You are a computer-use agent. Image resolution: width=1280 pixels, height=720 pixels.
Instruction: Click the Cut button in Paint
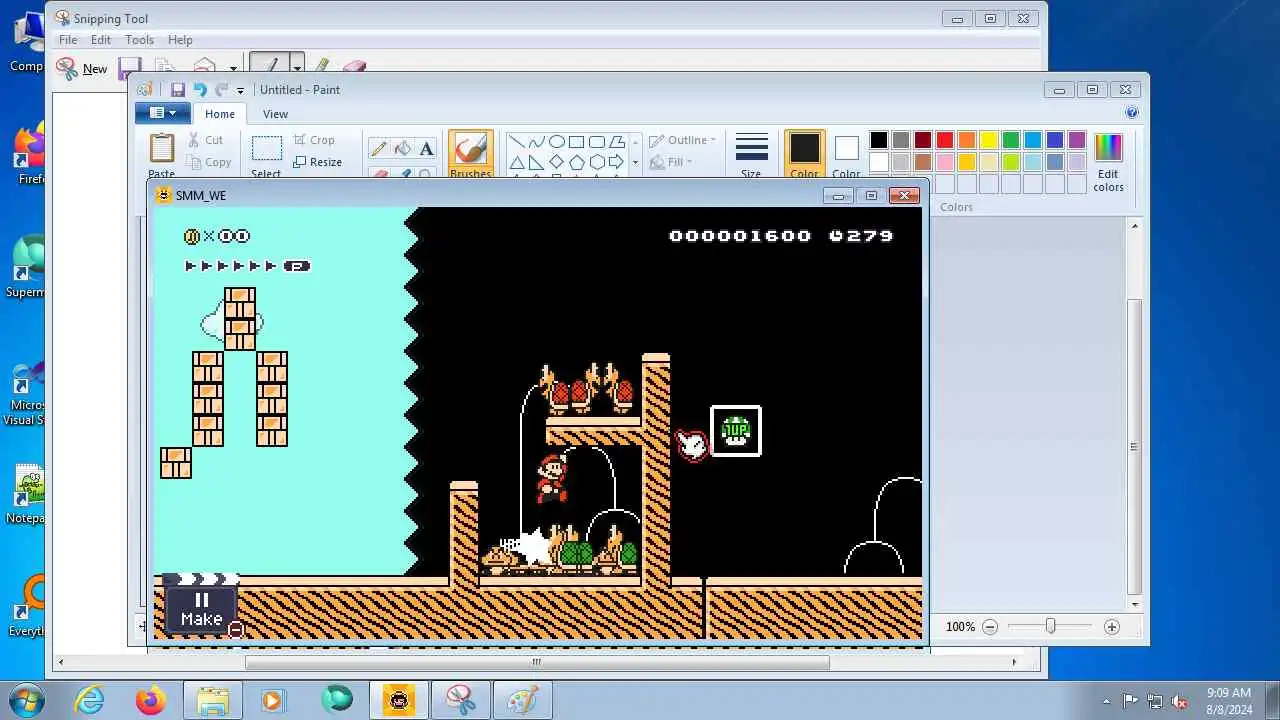pos(205,140)
